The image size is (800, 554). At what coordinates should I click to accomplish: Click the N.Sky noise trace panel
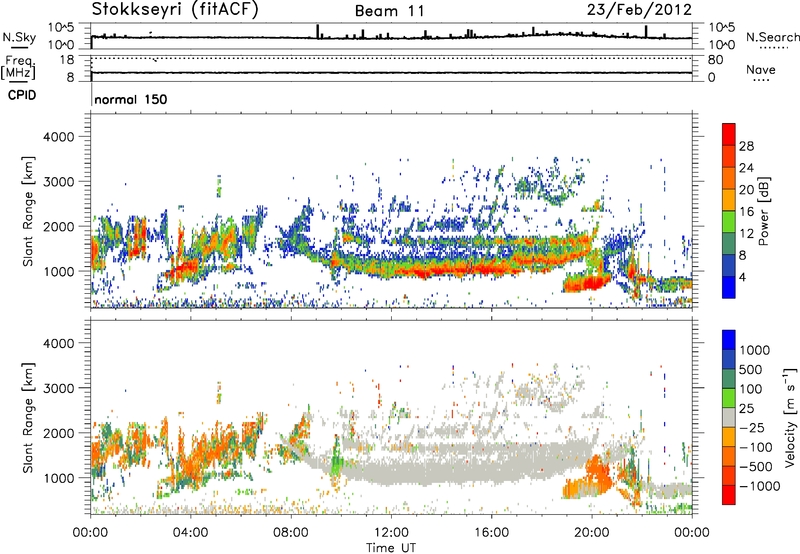coord(391,36)
